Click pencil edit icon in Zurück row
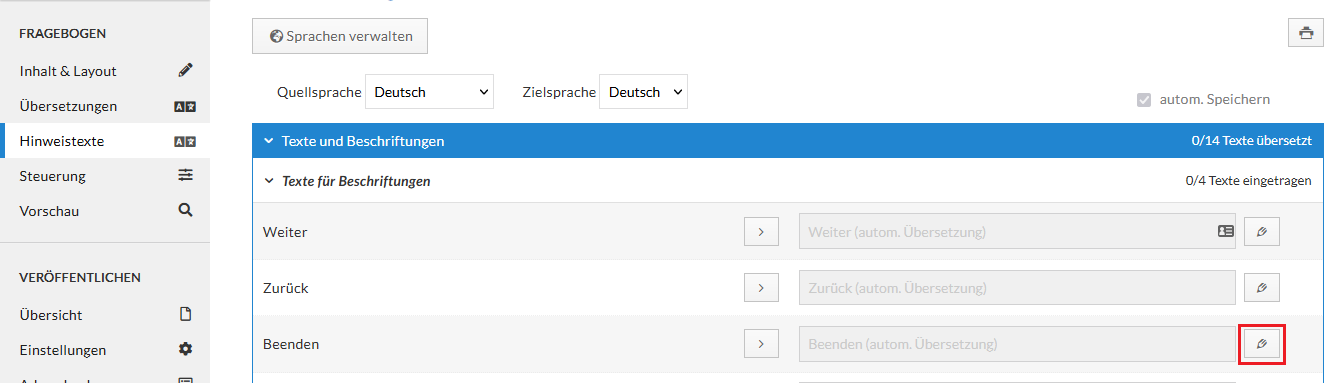Screen dimensions: 1327x383 tap(1262, 288)
